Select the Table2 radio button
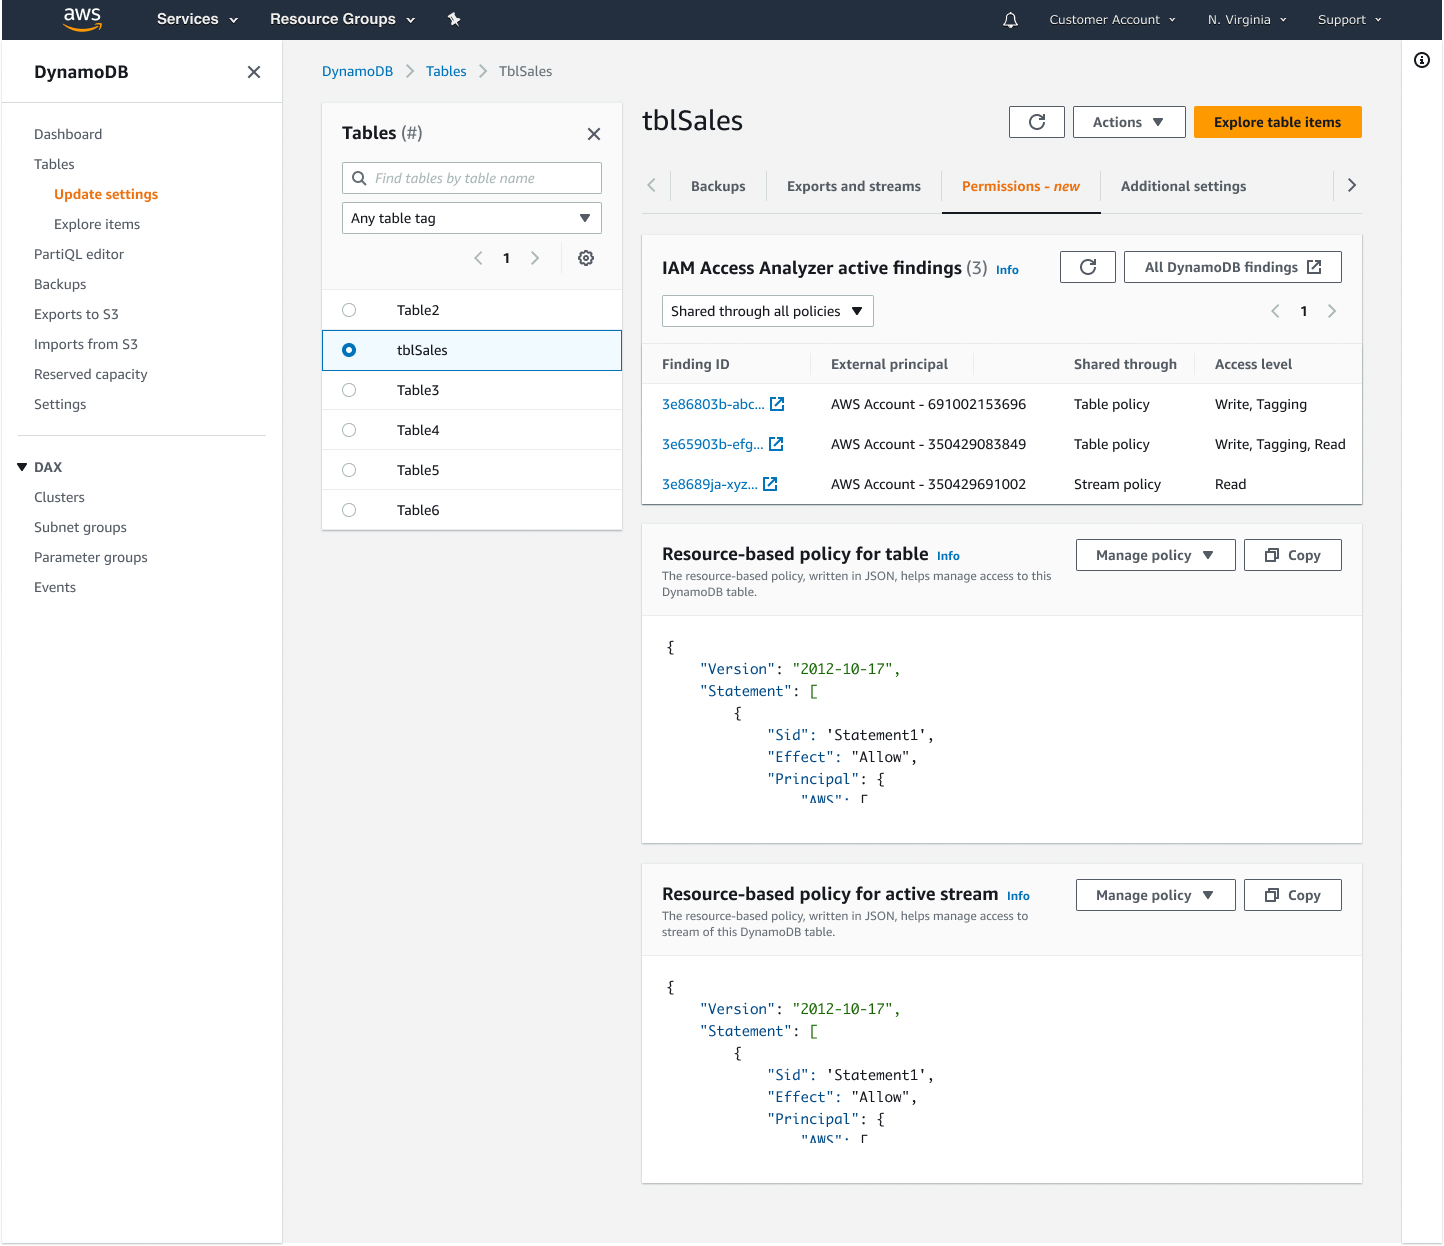 click(349, 310)
